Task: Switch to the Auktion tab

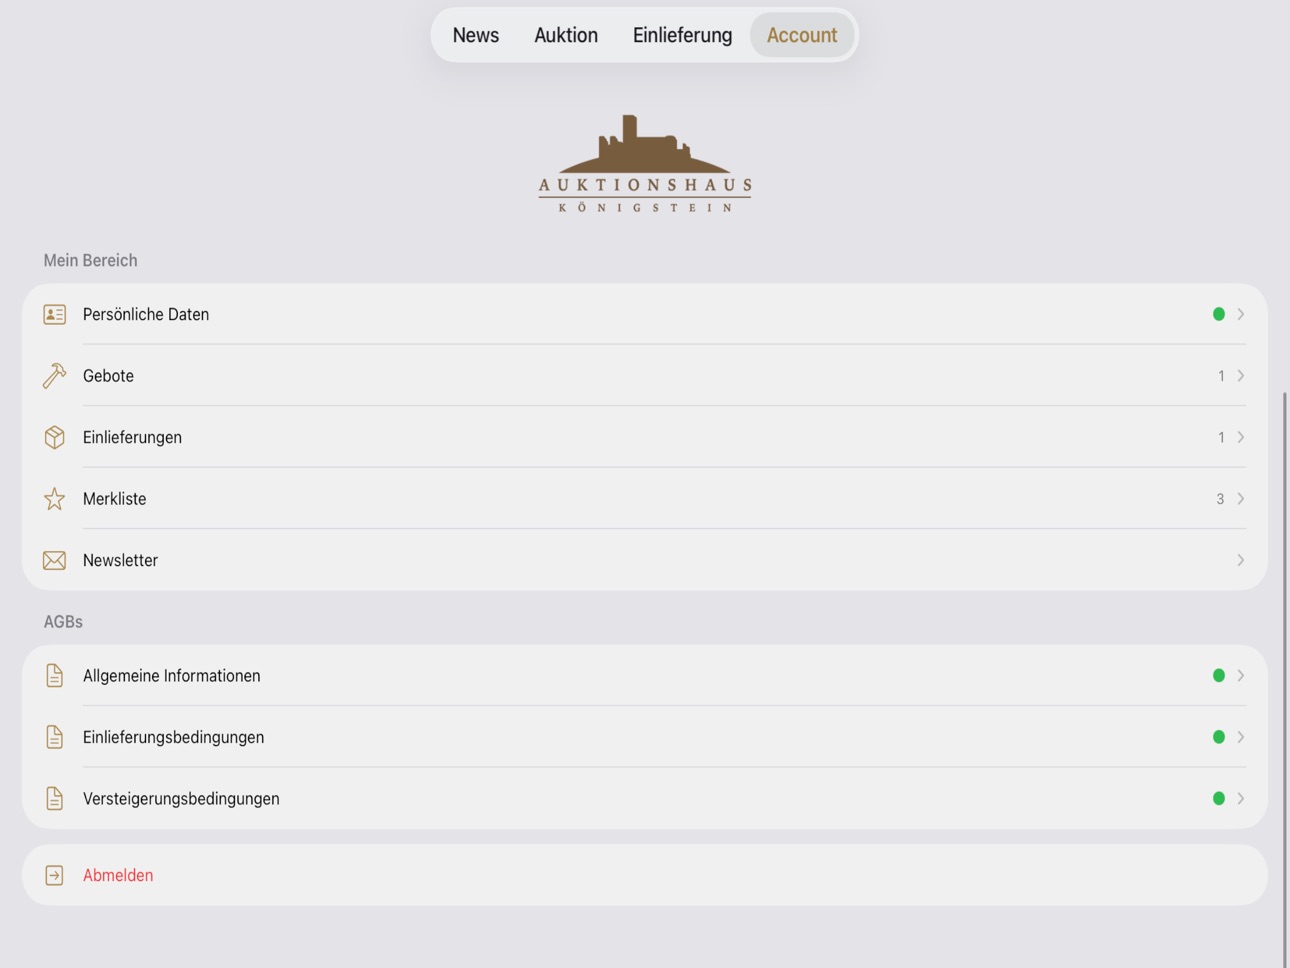Action: pyautogui.click(x=566, y=35)
